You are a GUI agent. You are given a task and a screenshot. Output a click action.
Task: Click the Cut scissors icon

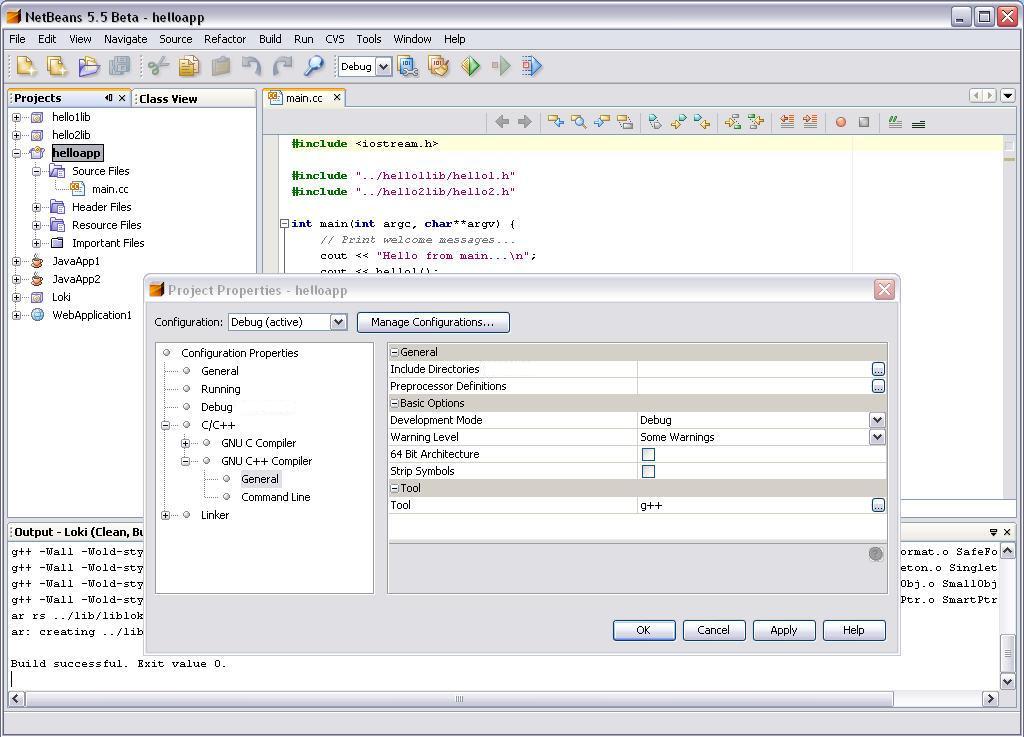[158, 66]
